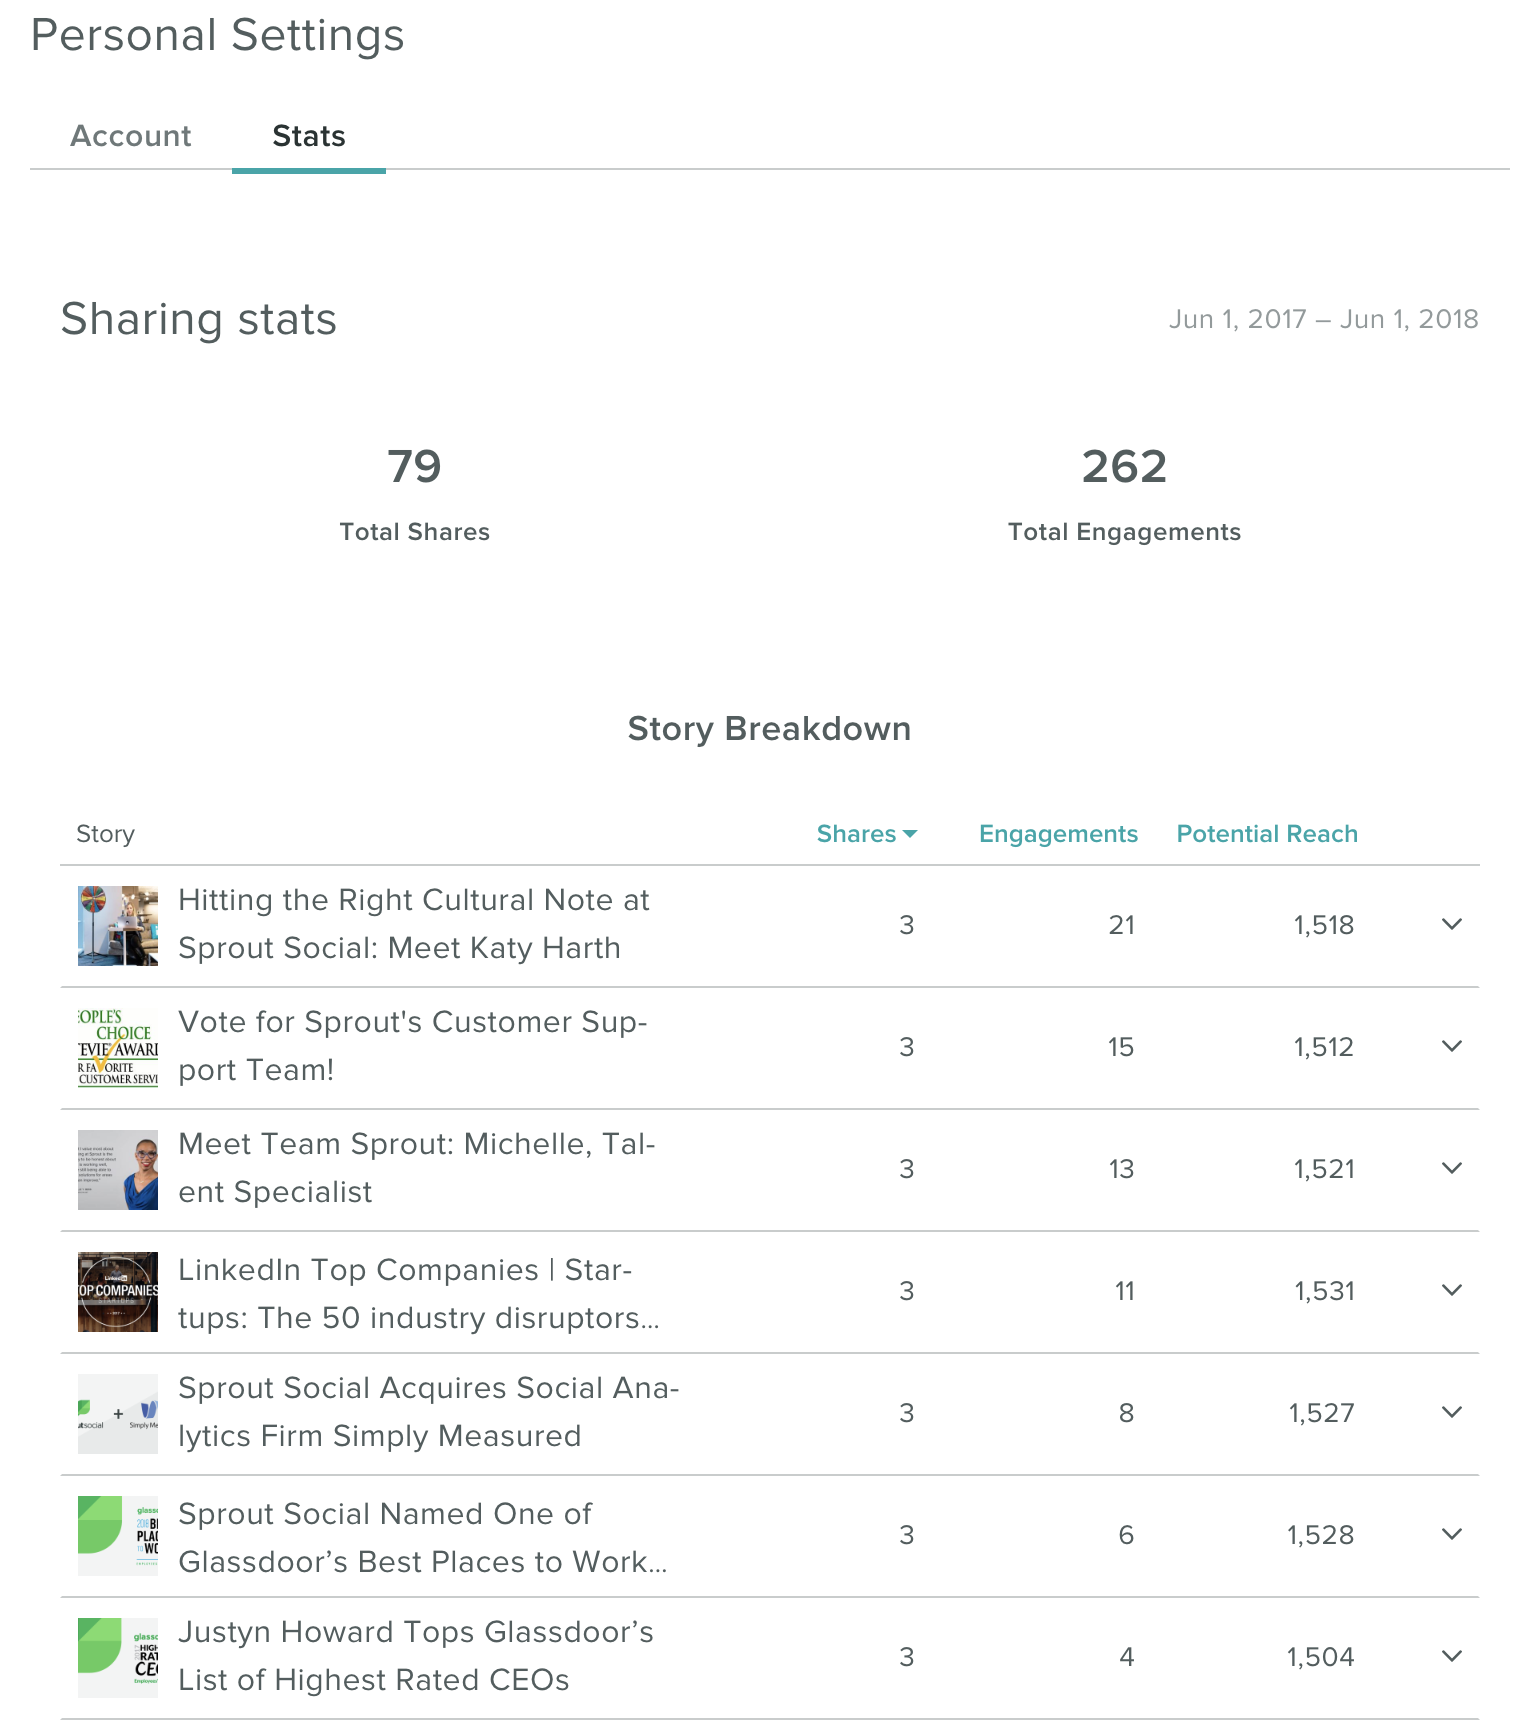The height and width of the screenshot is (1726, 1536).
Task: Click the 79 Total Shares figure
Action: pyautogui.click(x=414, y=467)
